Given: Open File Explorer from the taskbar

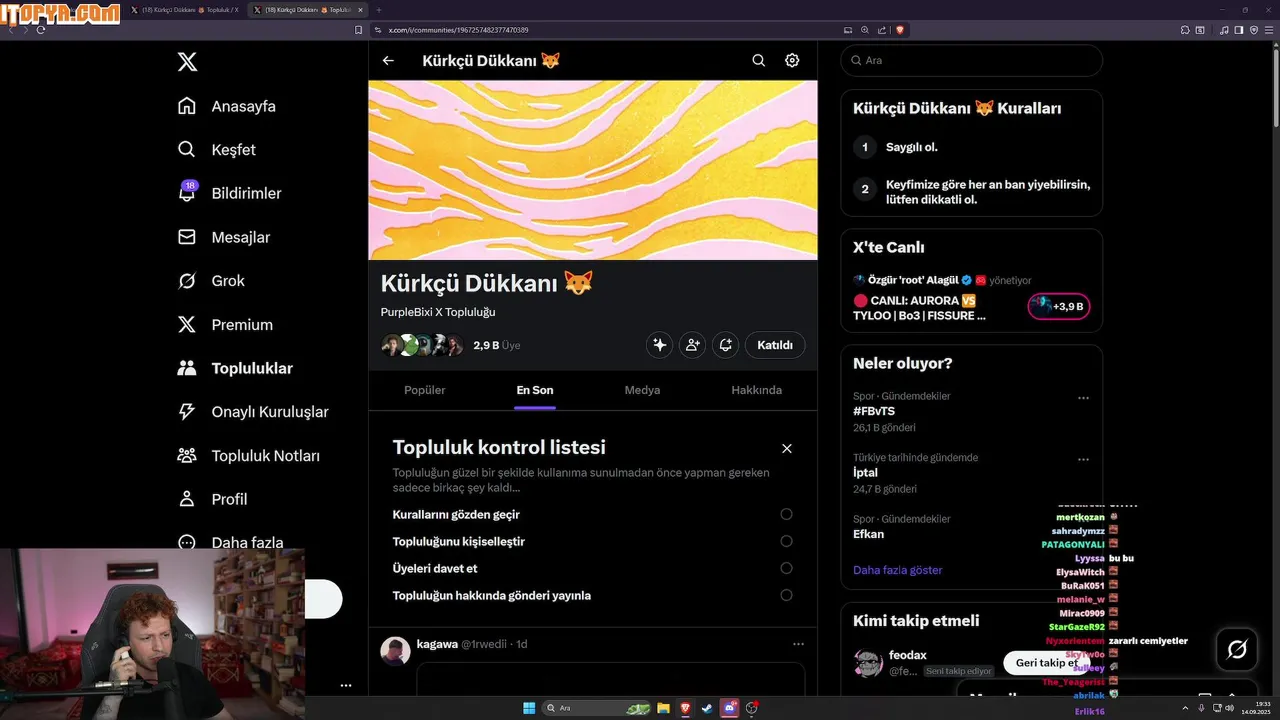Looking at the screenshot, I should pos(663,708).
